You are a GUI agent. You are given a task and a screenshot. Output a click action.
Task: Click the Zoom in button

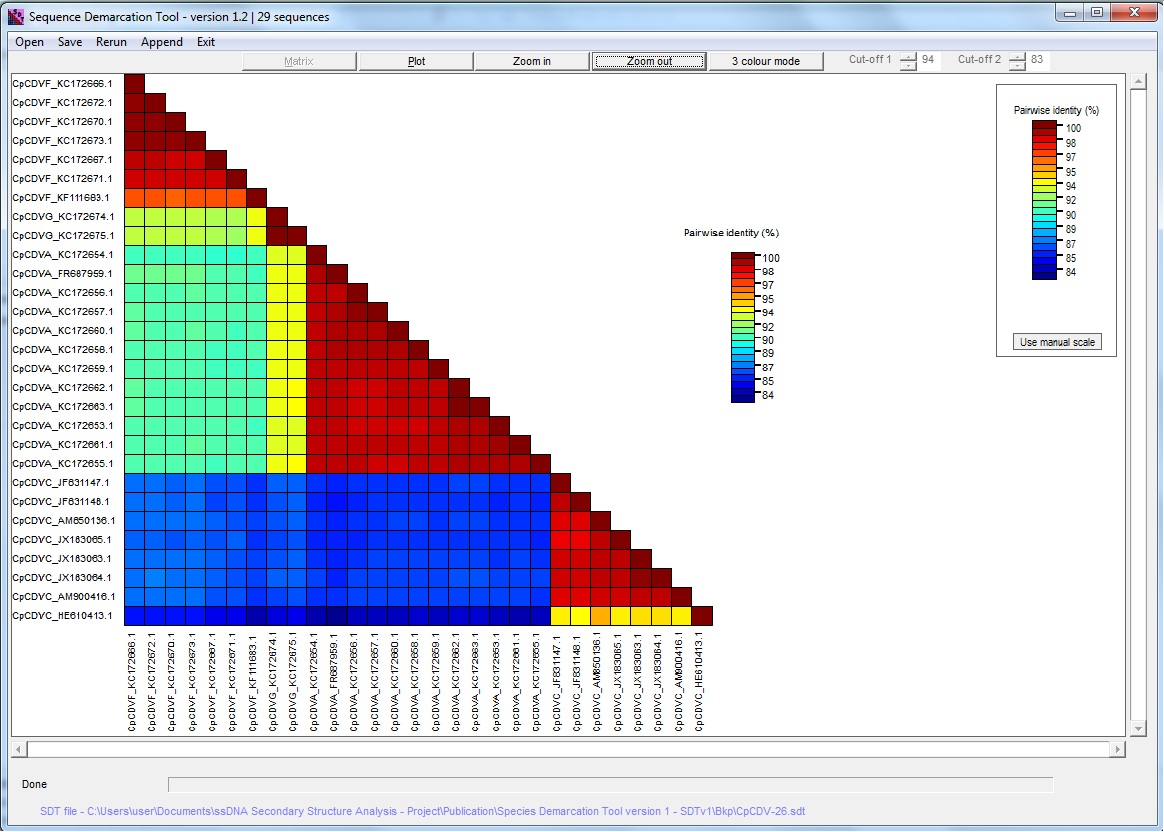532,61
